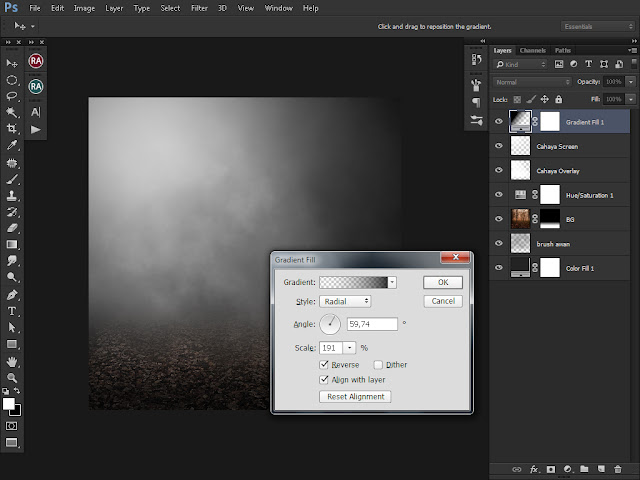
Task: Enable the Dither checkbox
Action: pyautogui.click(x=378, y=364)
